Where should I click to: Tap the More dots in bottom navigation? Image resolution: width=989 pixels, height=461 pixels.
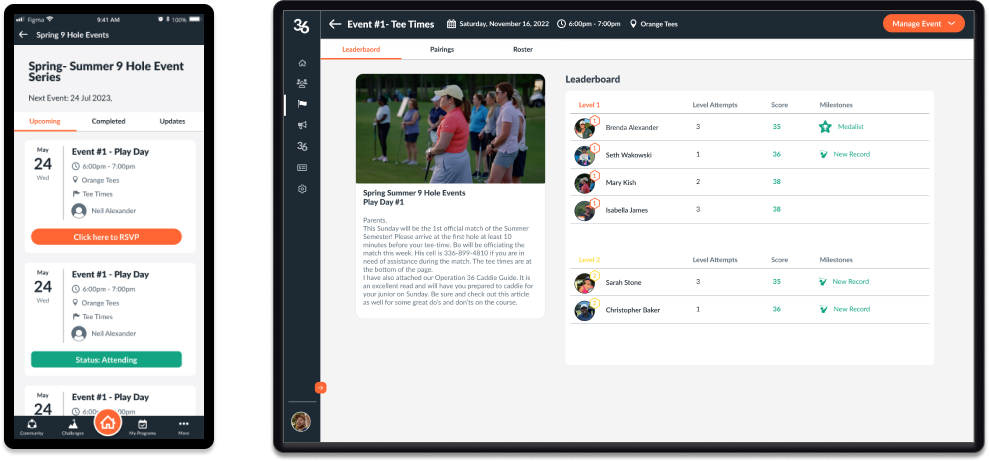point(184,427)
